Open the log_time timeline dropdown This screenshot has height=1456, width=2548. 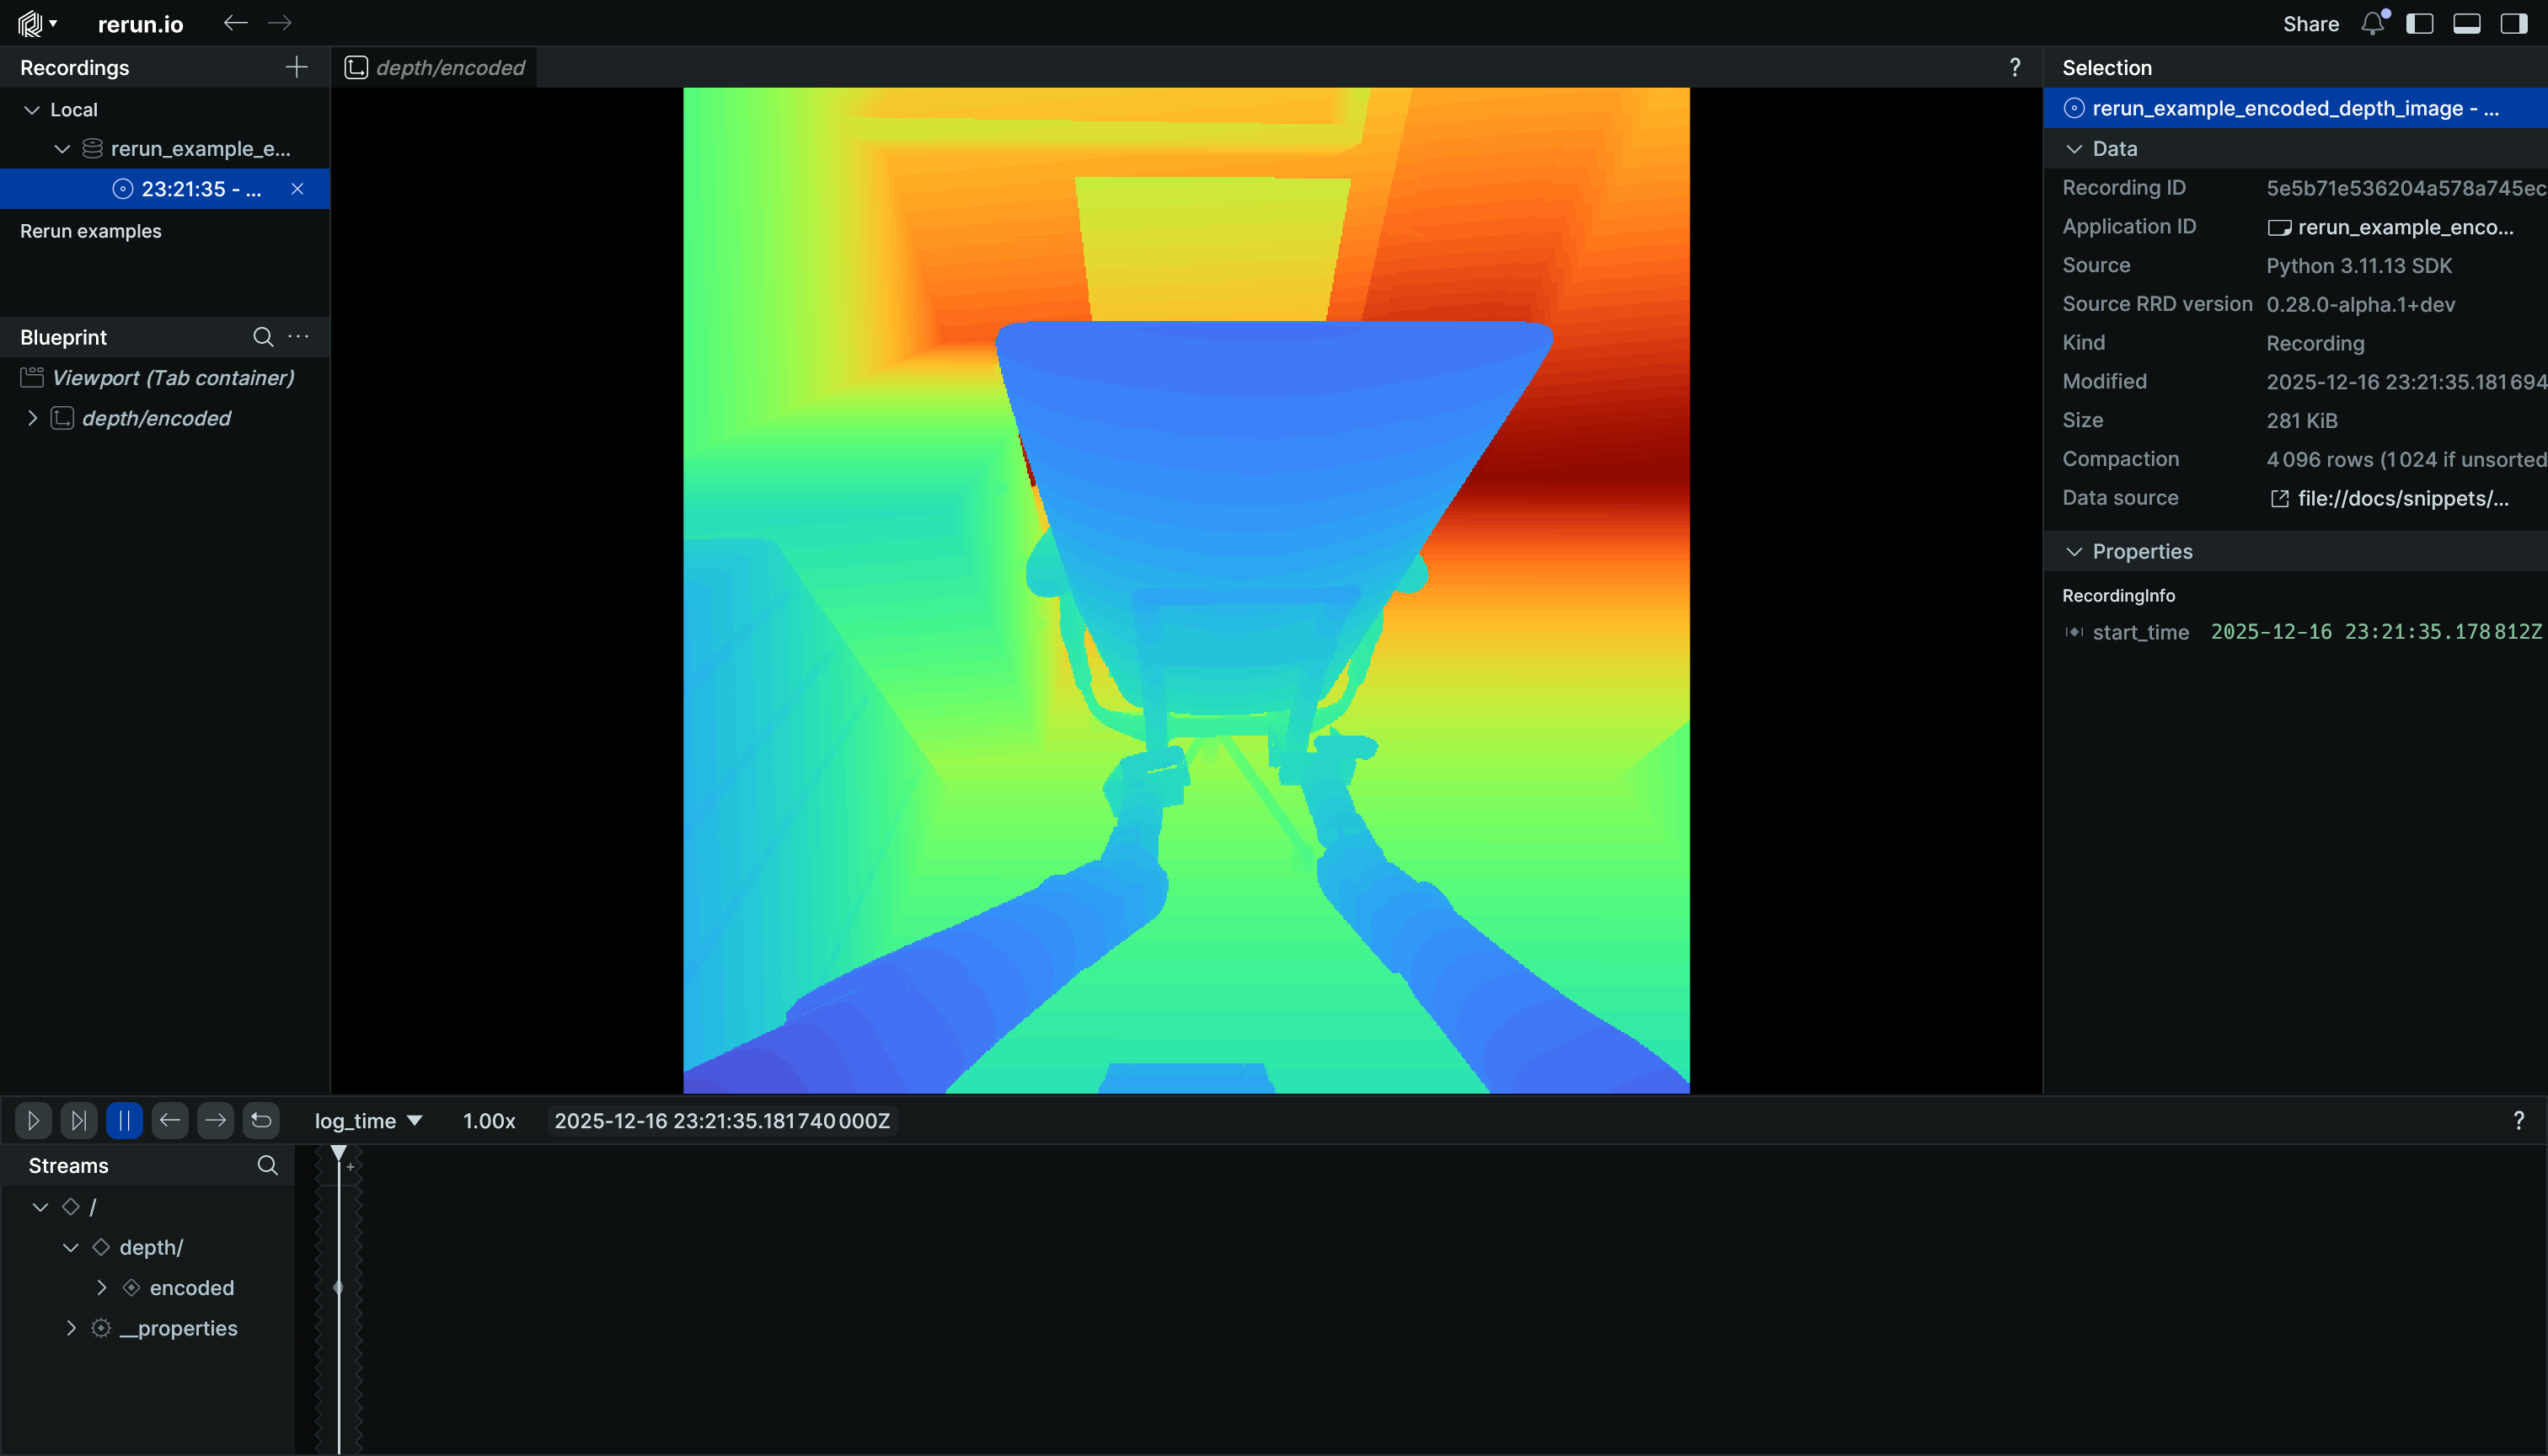coord(368,1121)
